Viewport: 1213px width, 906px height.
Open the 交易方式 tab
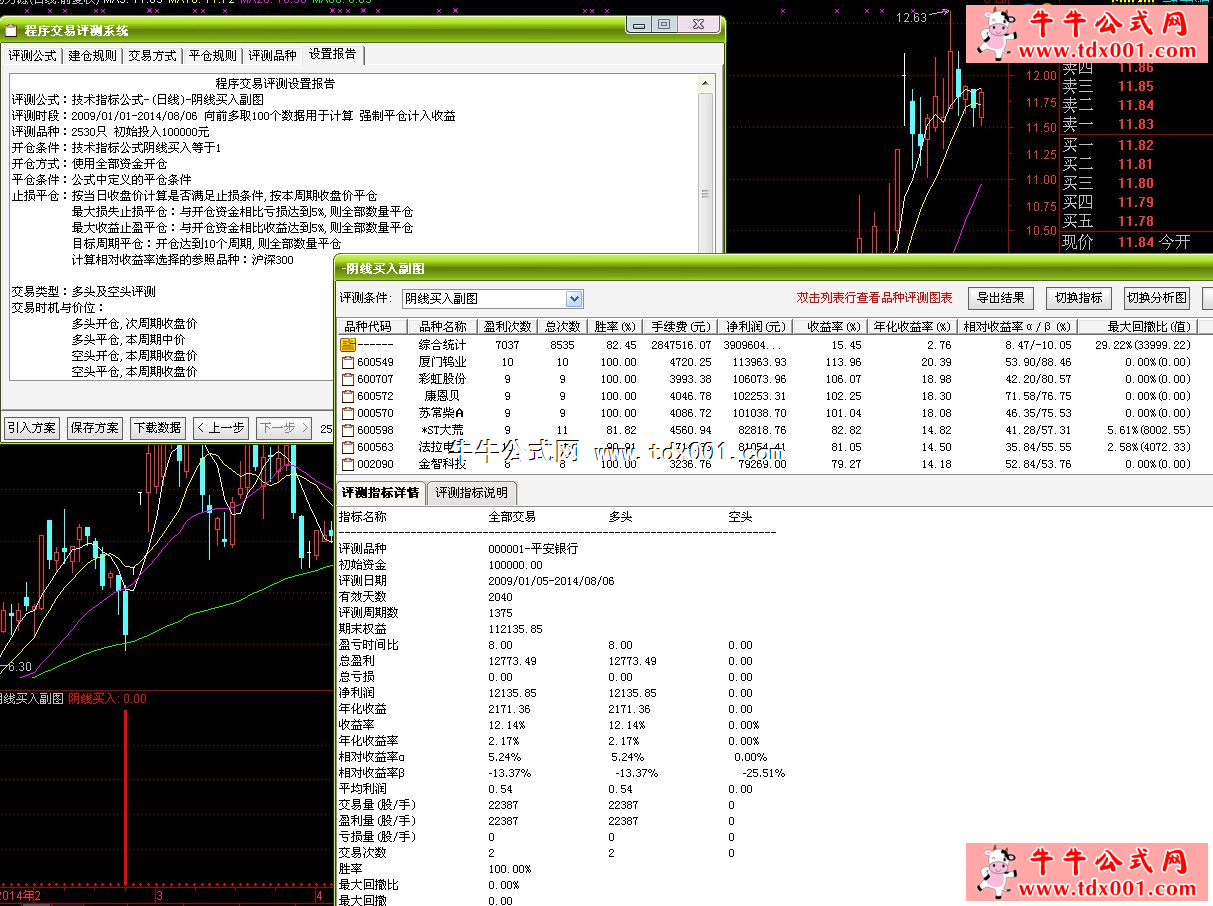(x=152, y=56)
